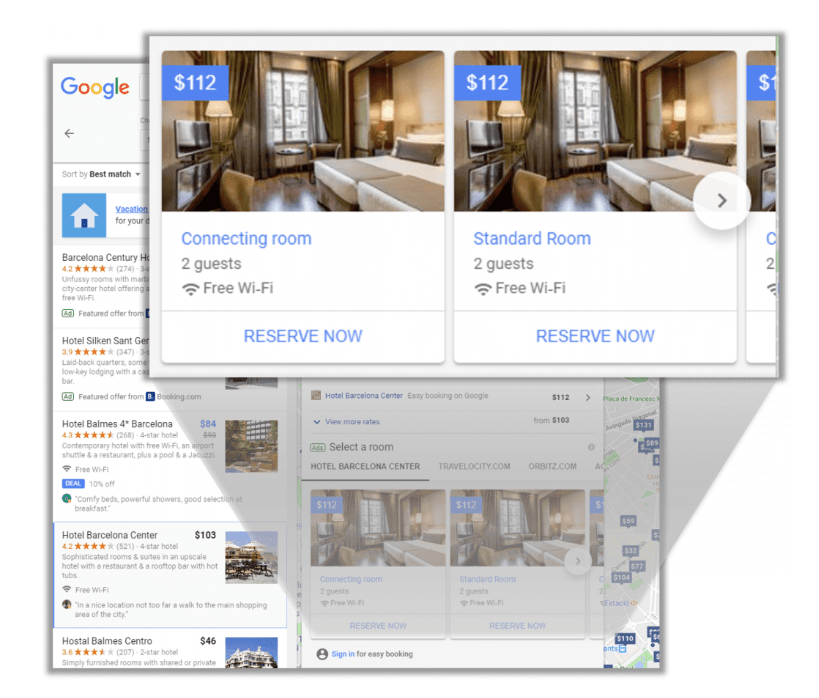
Task: Click the Wi-Fi icon in the zoomed Standard Room card
Action: pyautogui.click(x=483, y=289)
